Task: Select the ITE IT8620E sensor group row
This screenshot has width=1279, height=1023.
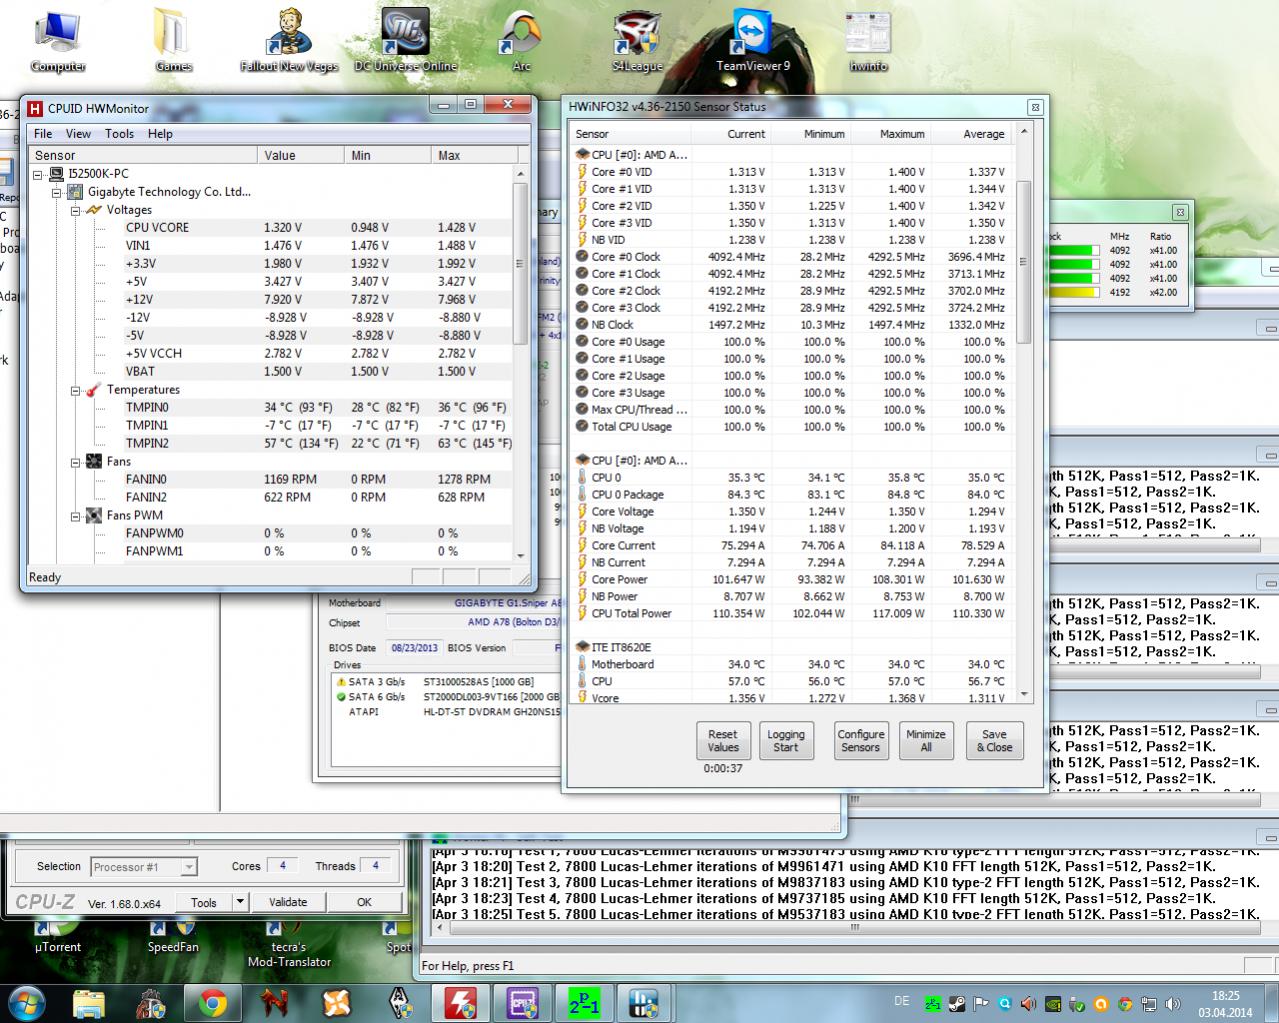Action: point(792,647)
